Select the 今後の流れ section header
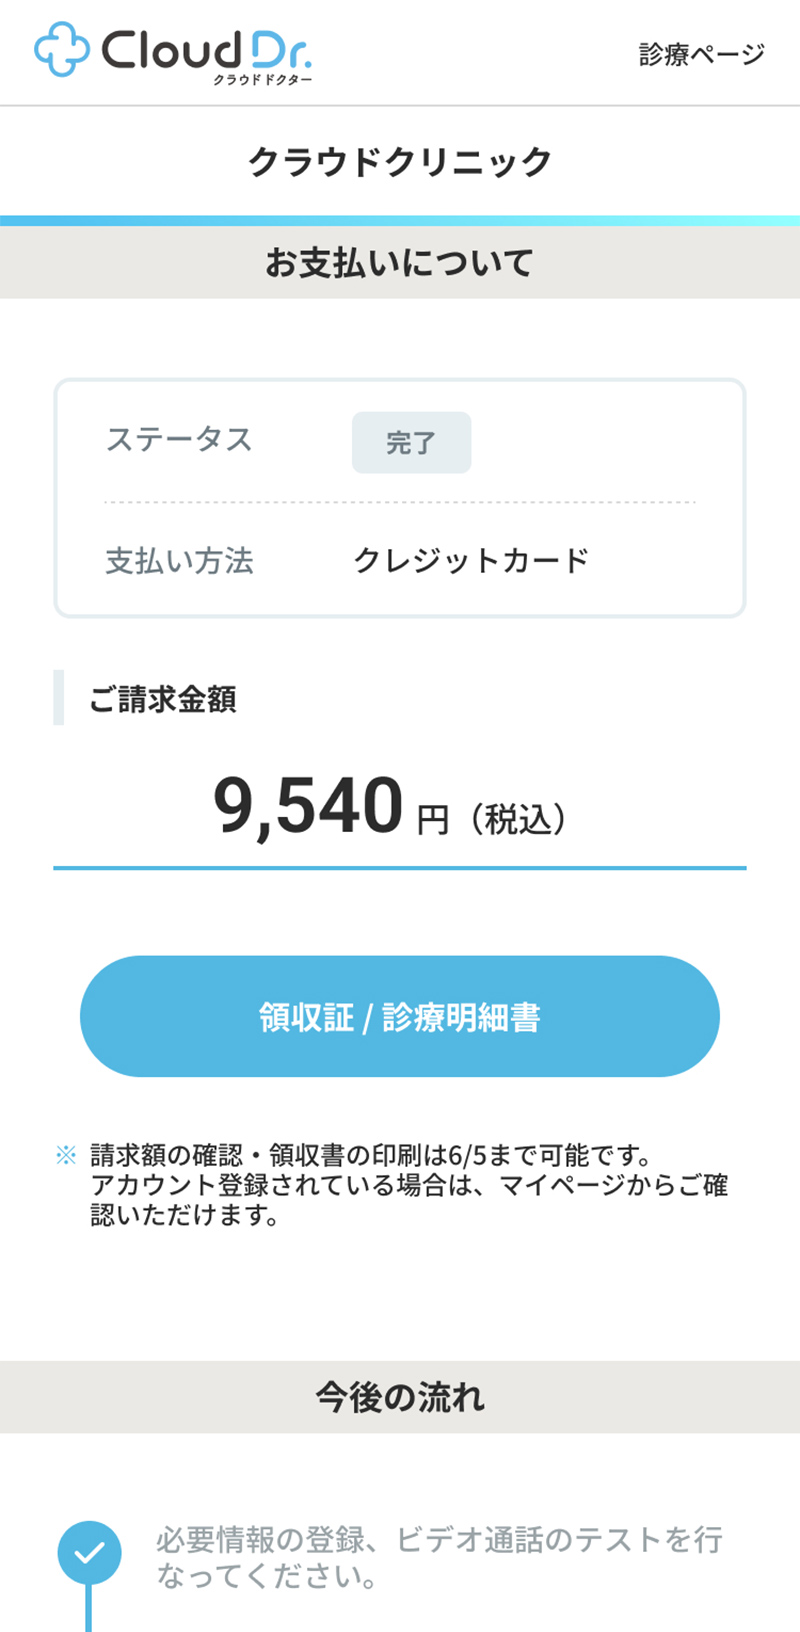The width and height of the screenshot is (800, 1632). click(400, 1396)
